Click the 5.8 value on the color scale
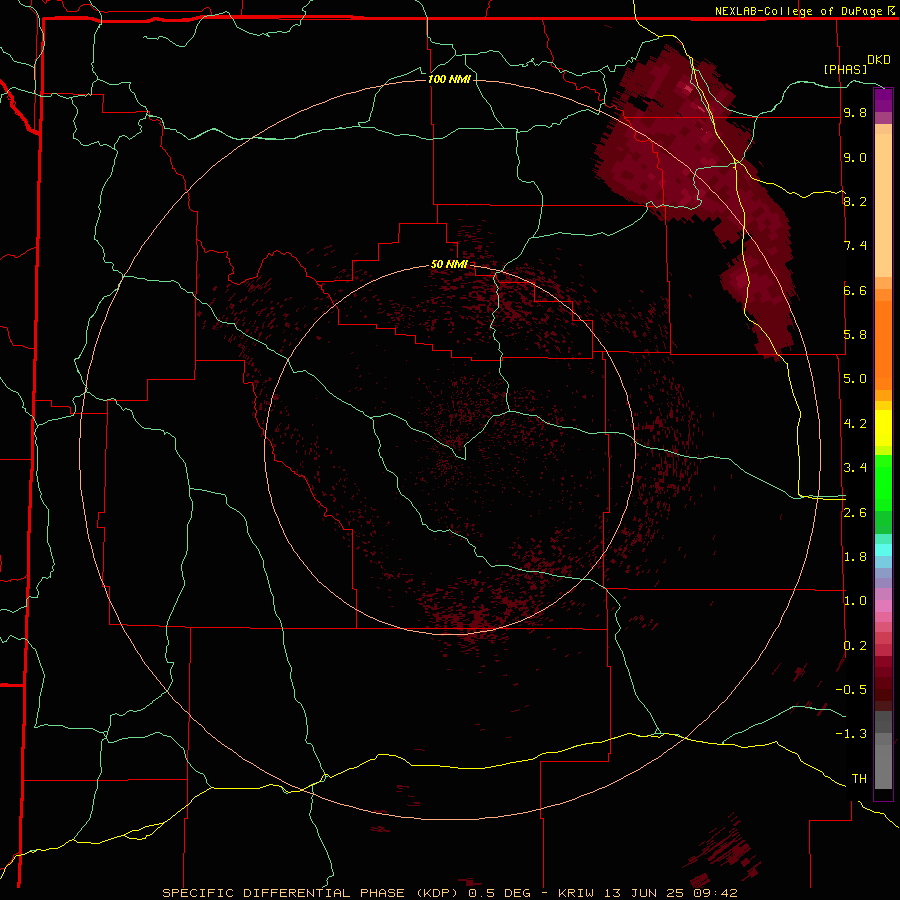The height and width of the screenshot is (900, 900). click(x=855, y=335)
